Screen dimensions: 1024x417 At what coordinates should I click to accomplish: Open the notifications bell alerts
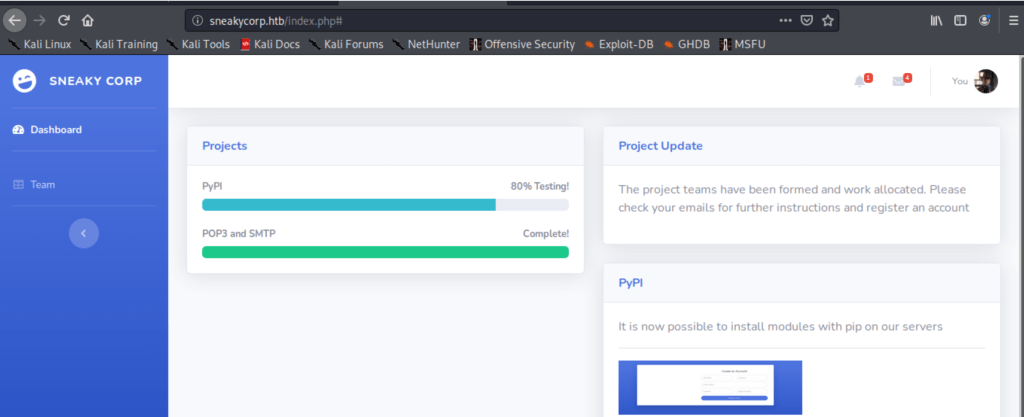pos(860,81)
